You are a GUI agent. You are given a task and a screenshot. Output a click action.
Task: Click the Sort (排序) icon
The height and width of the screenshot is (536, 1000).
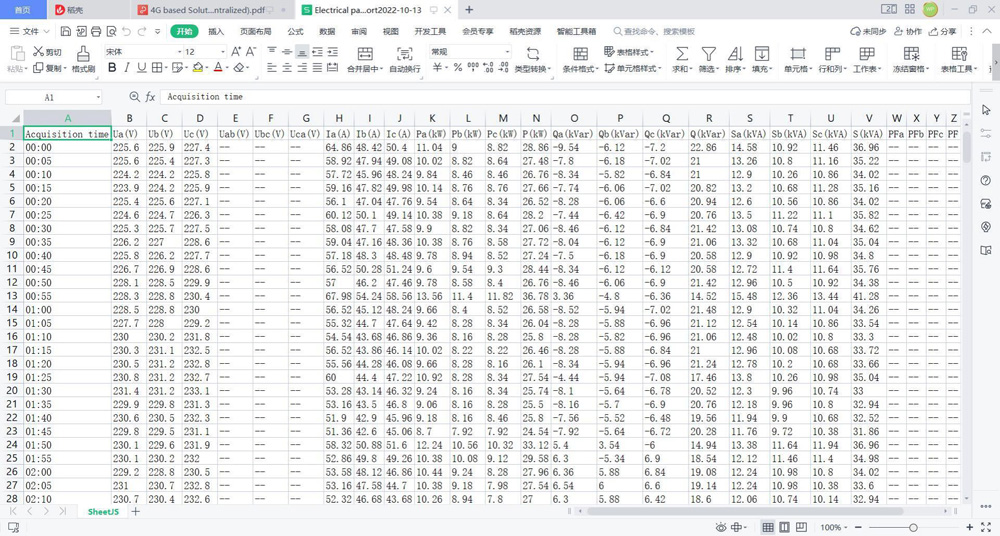coord(735,53)
